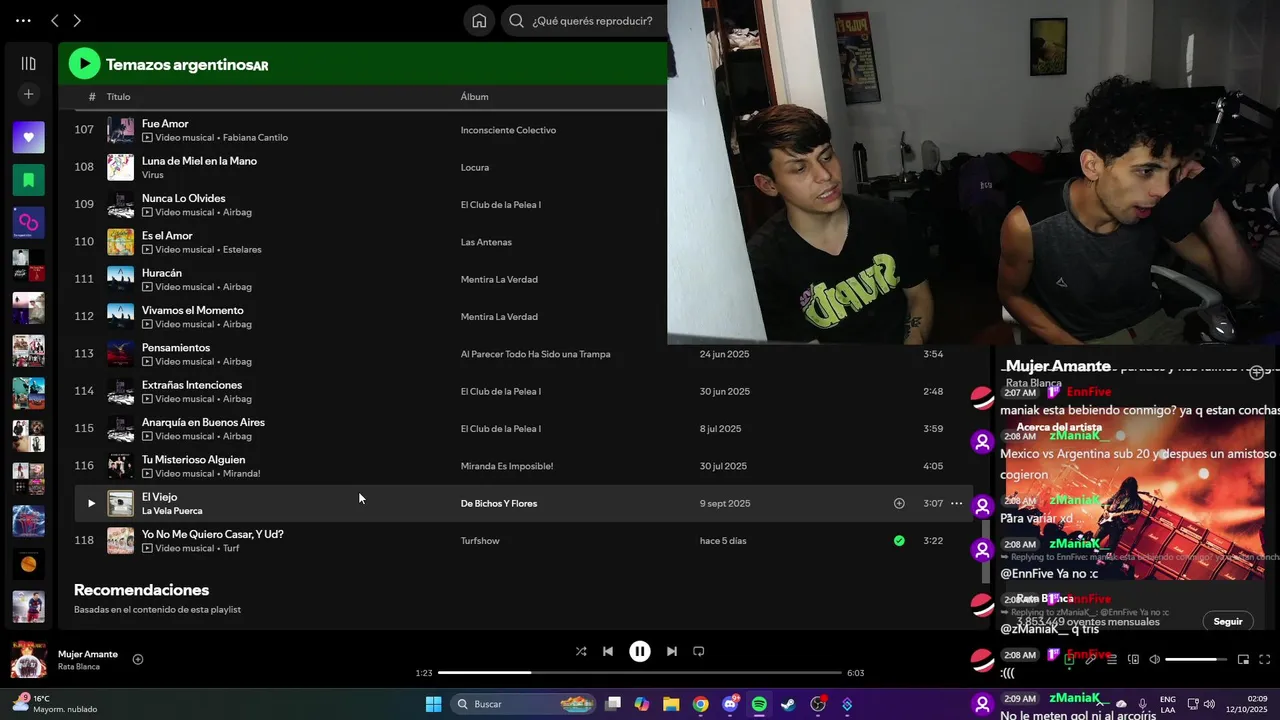Image resolution: width=1280 pixels, height=720 pixels.
Task: Add El Viejo to Liked Songs
Action: click(899, 504)
